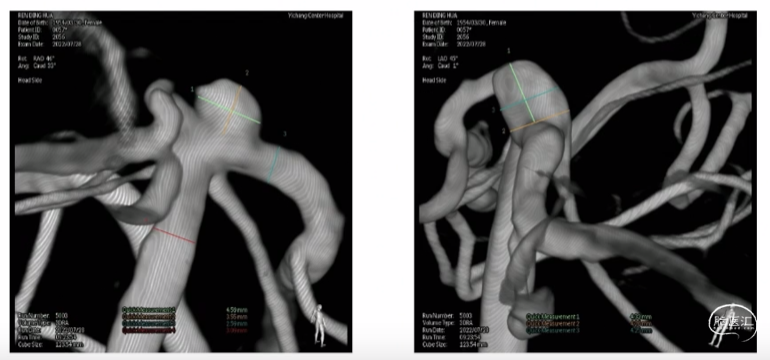Click the 4.59 mm value in left view
This screenshot has width=770, height=360.
click(236, 310)
